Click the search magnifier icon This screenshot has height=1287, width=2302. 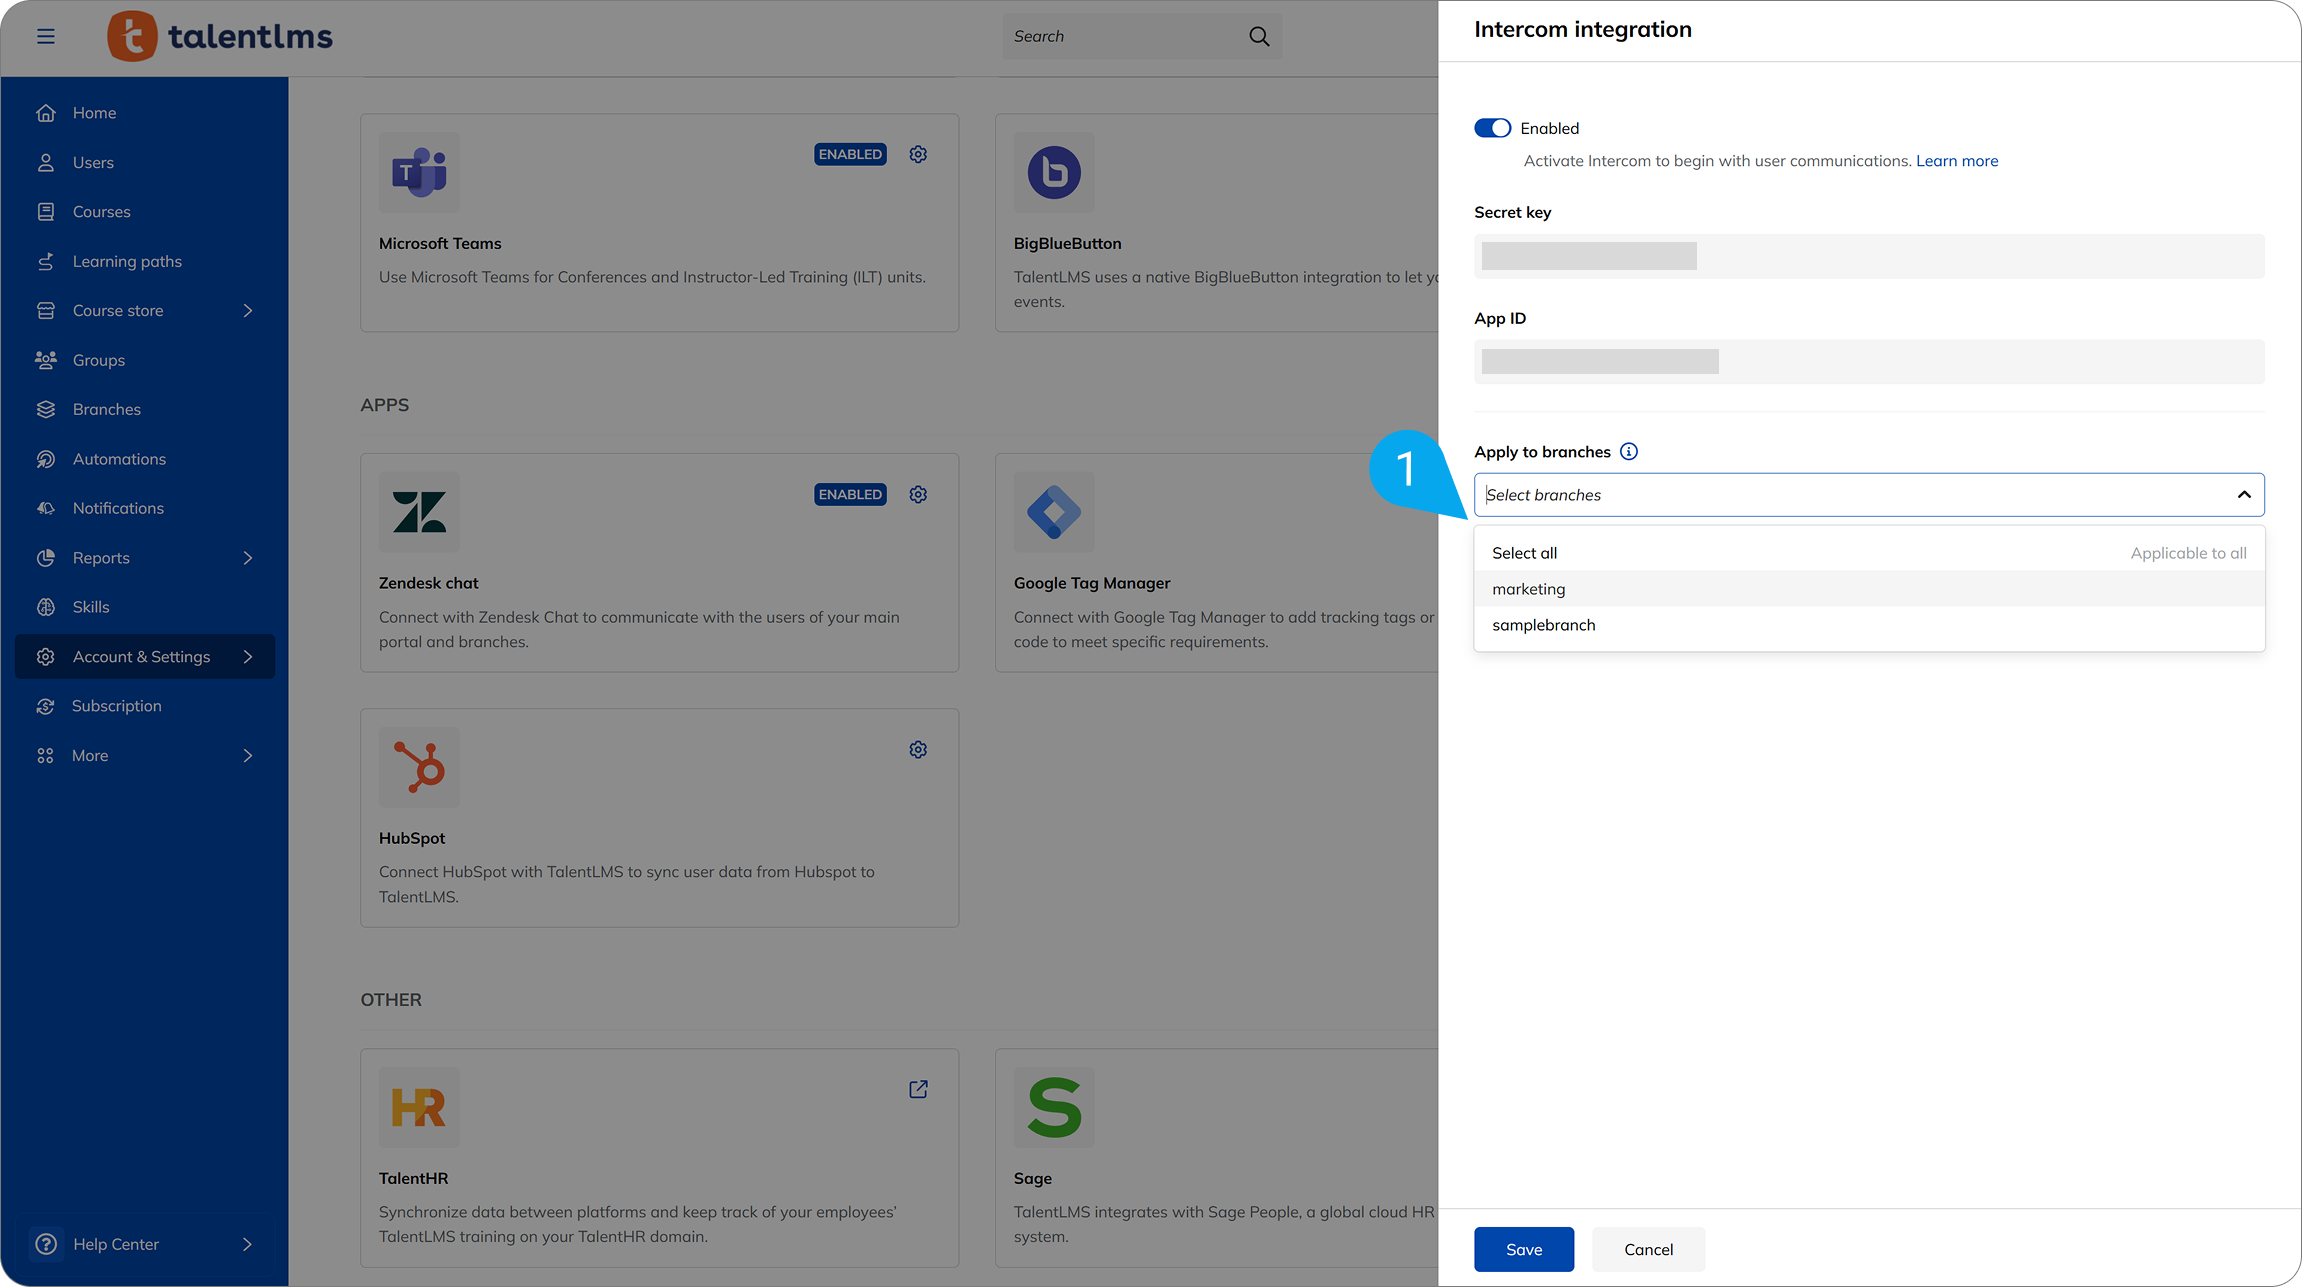point(1259,37)
